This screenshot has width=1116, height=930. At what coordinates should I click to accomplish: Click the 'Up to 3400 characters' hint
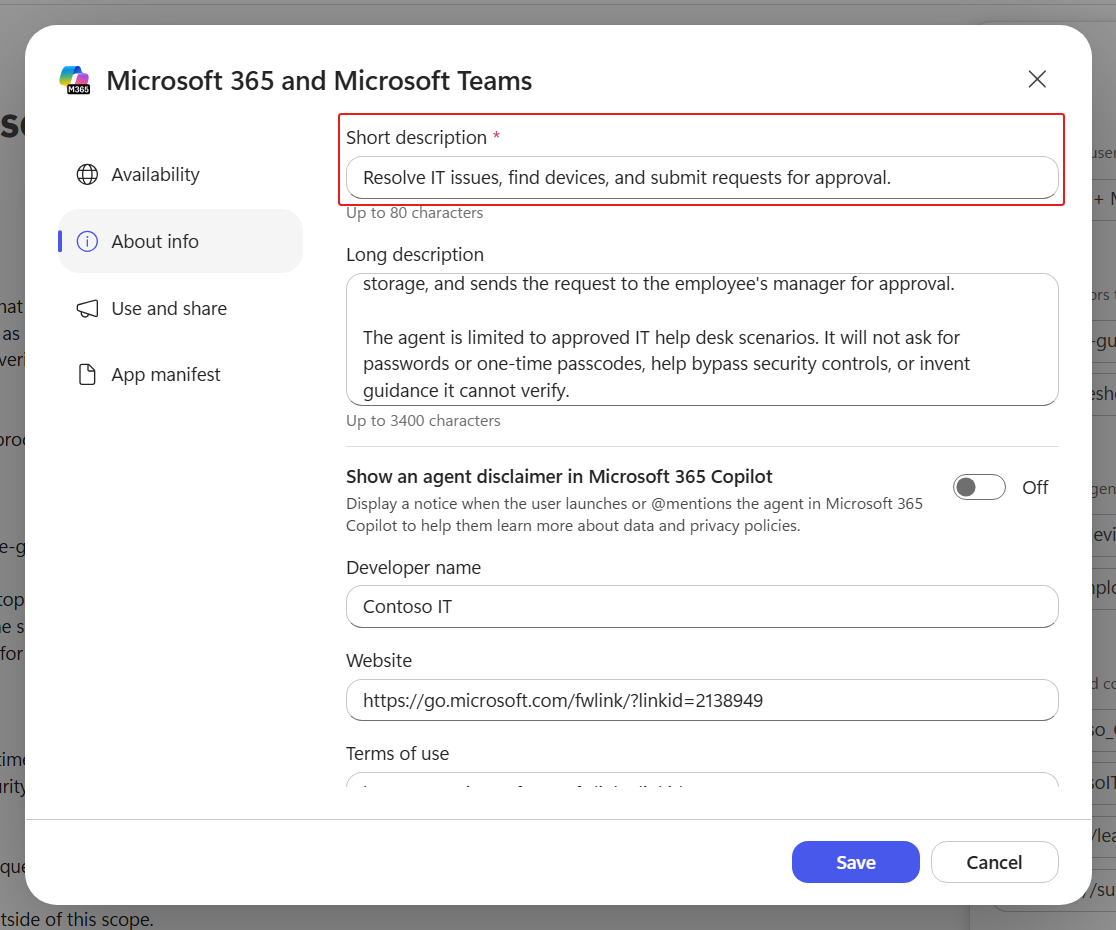(423, 421)
